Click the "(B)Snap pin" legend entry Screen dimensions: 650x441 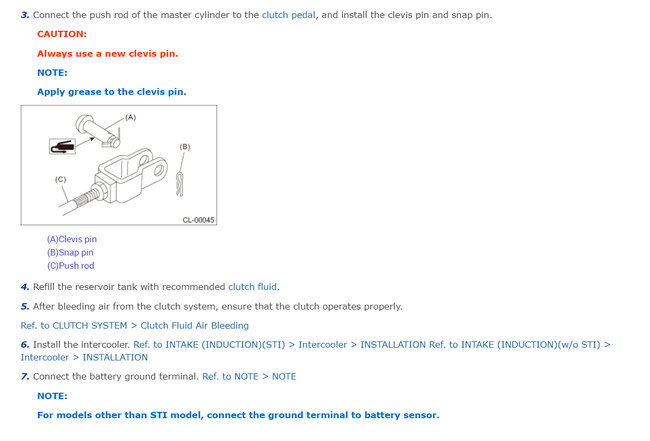point(69,252)
